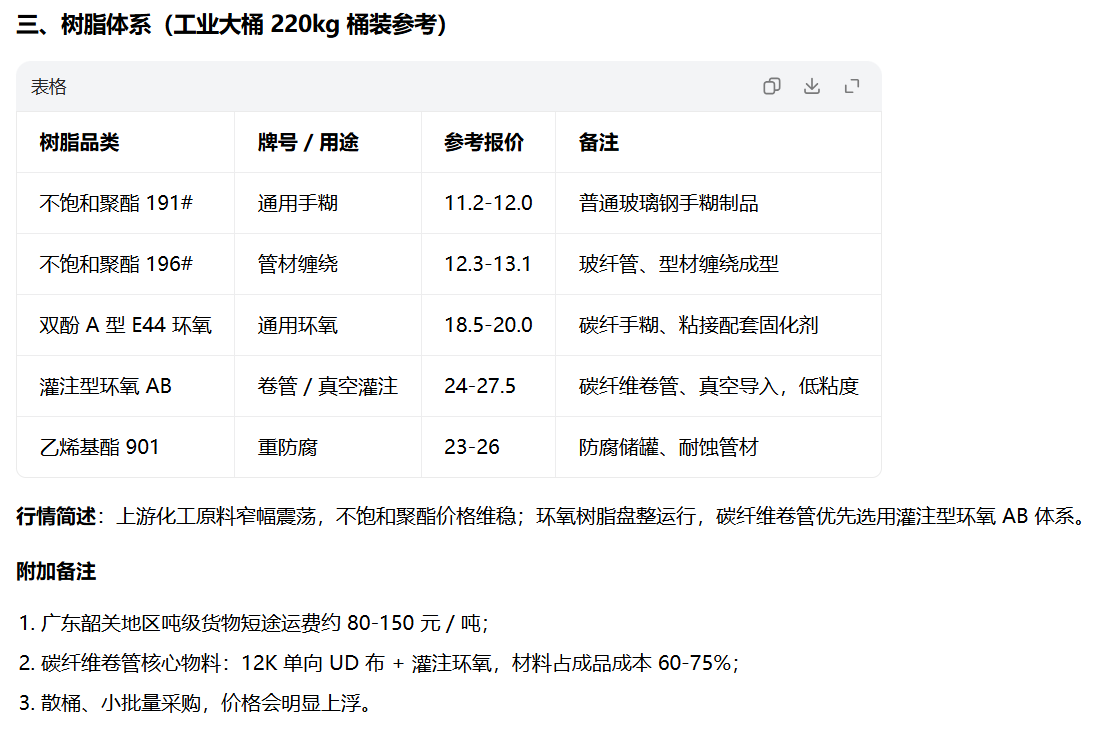Screen dimensions: 1099x735
Task: Click the 防腐储罐、耐蚀管材 remark
Action: pos(669,447)
